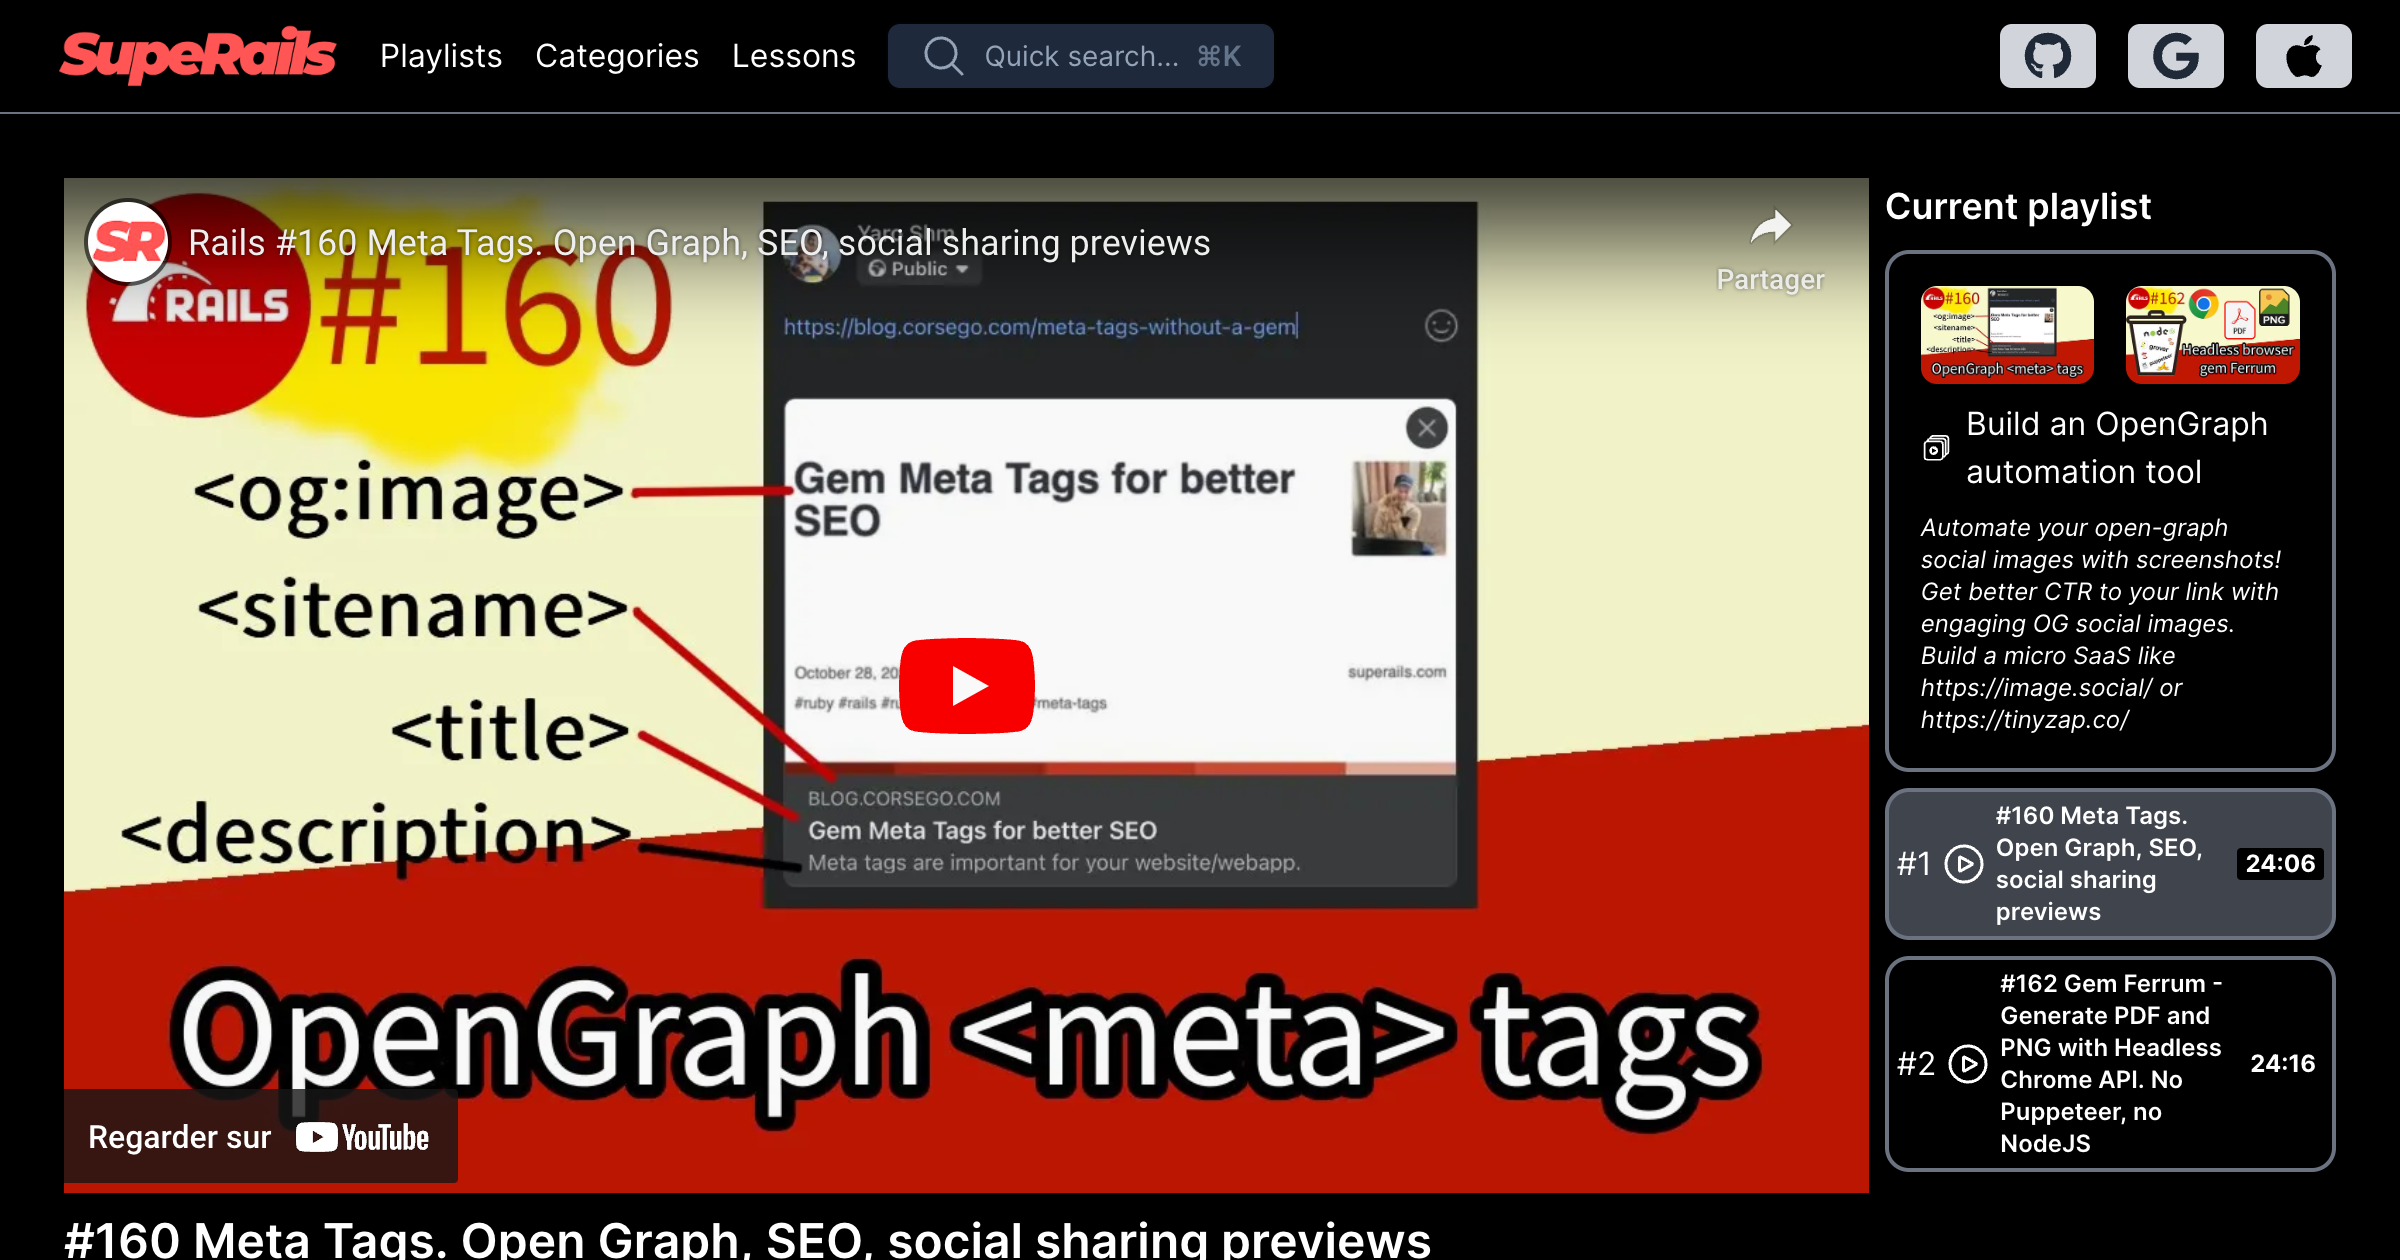The image size is (2400, 1260).
Task: Click the playlist stack icon beside the title
Action: [x=1936, y=448]
